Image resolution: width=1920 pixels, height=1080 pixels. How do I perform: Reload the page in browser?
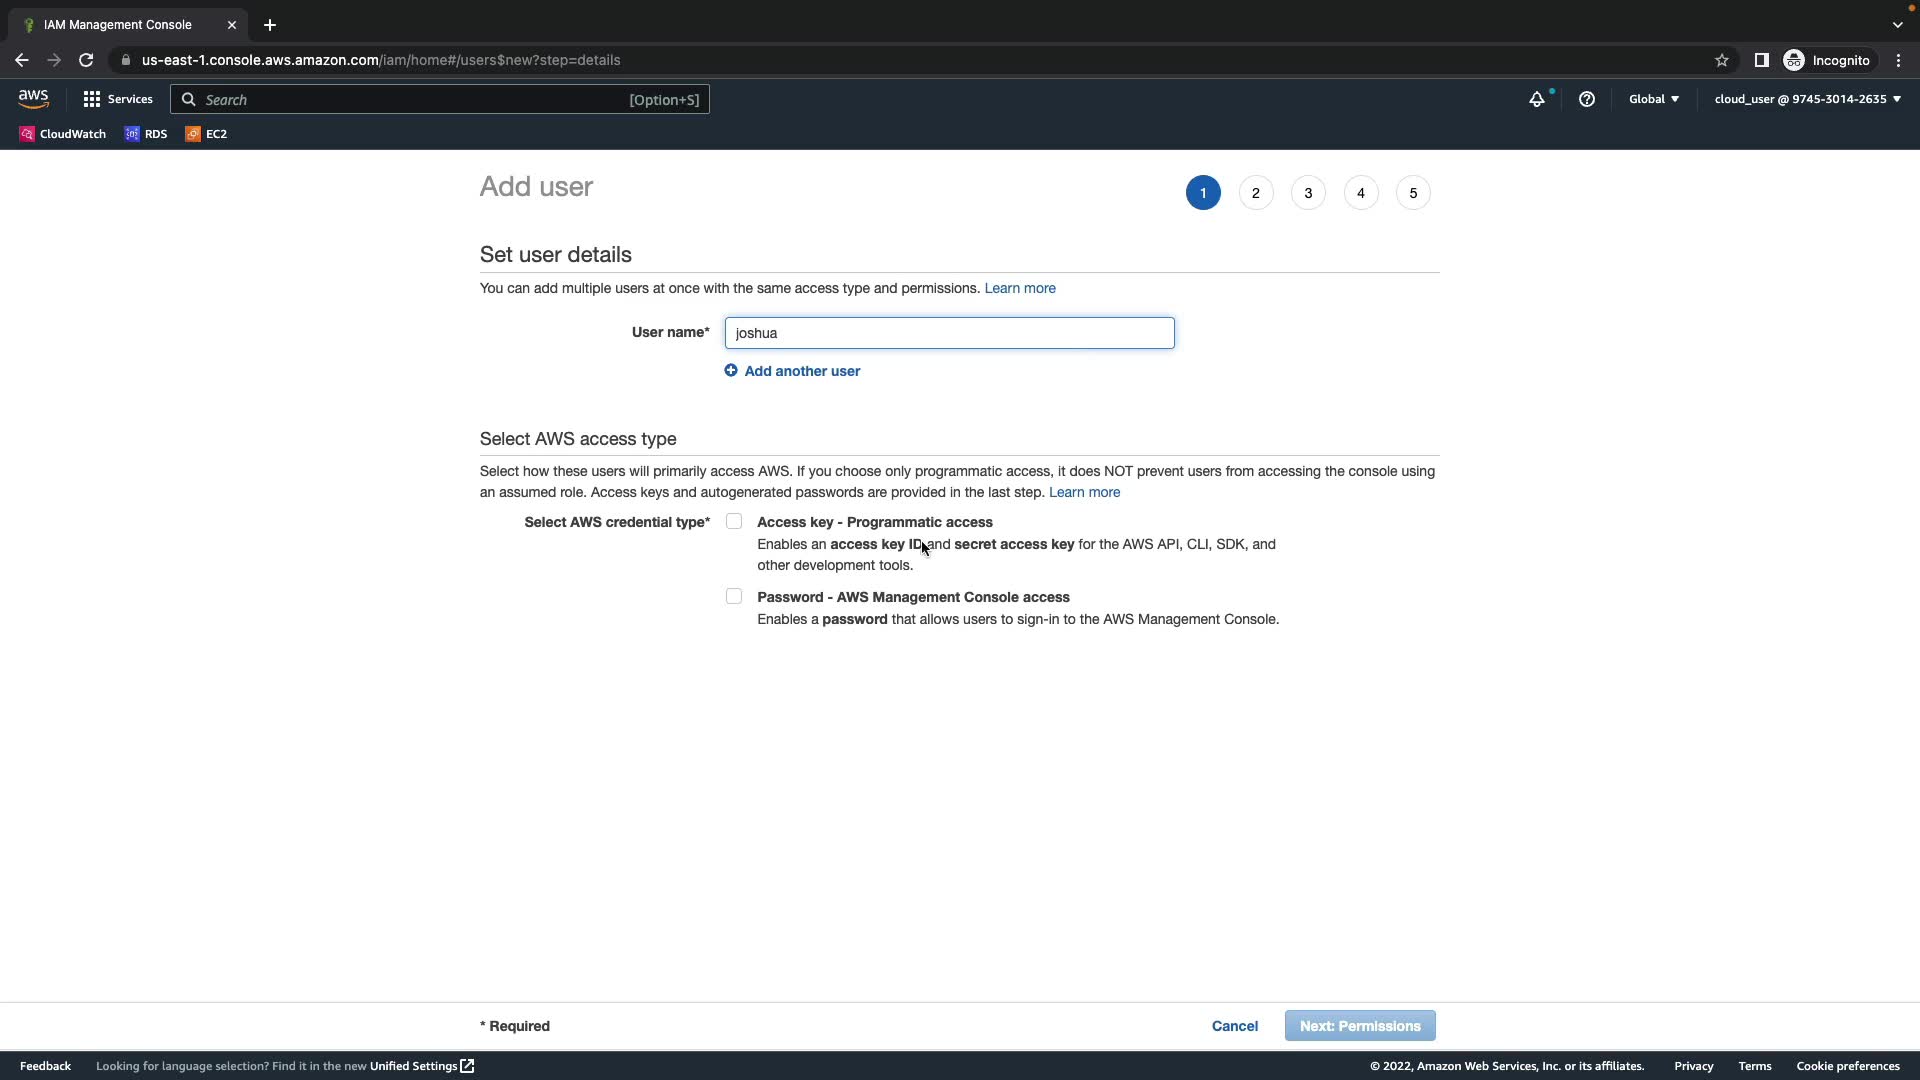click(x=86, y=60)
